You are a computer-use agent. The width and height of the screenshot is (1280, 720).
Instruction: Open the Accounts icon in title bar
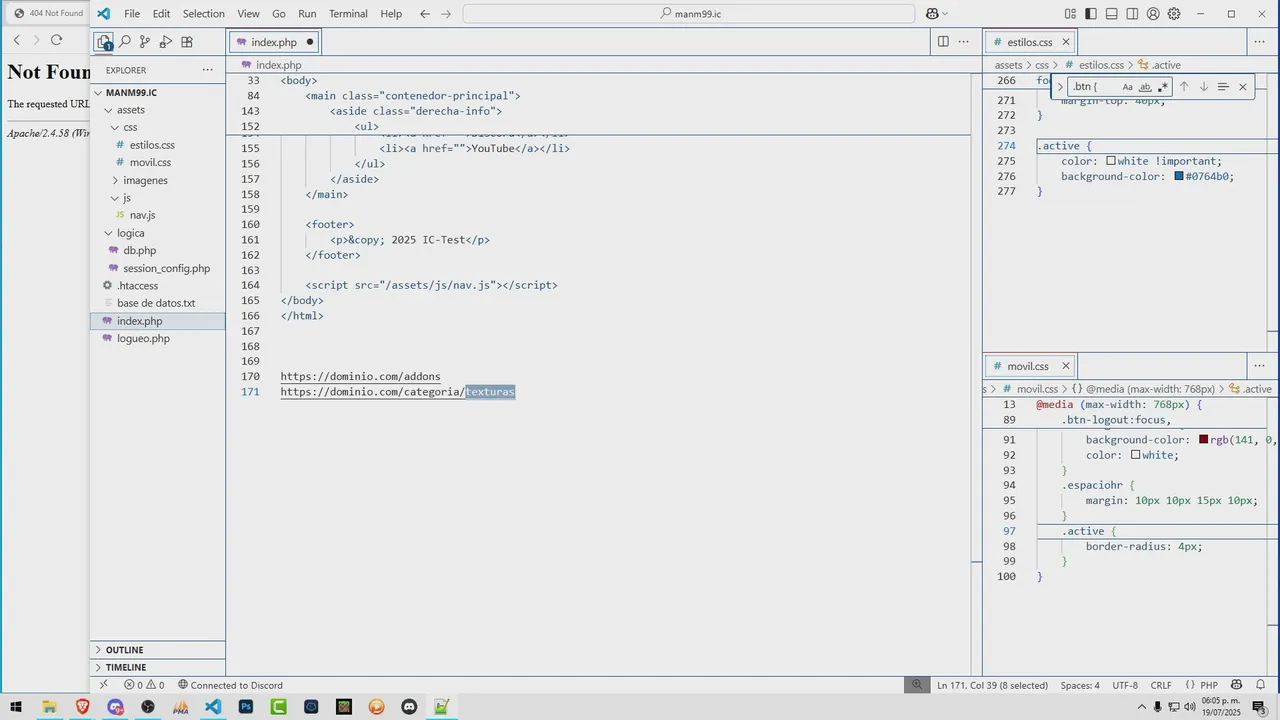click(x=1153, y=14)
